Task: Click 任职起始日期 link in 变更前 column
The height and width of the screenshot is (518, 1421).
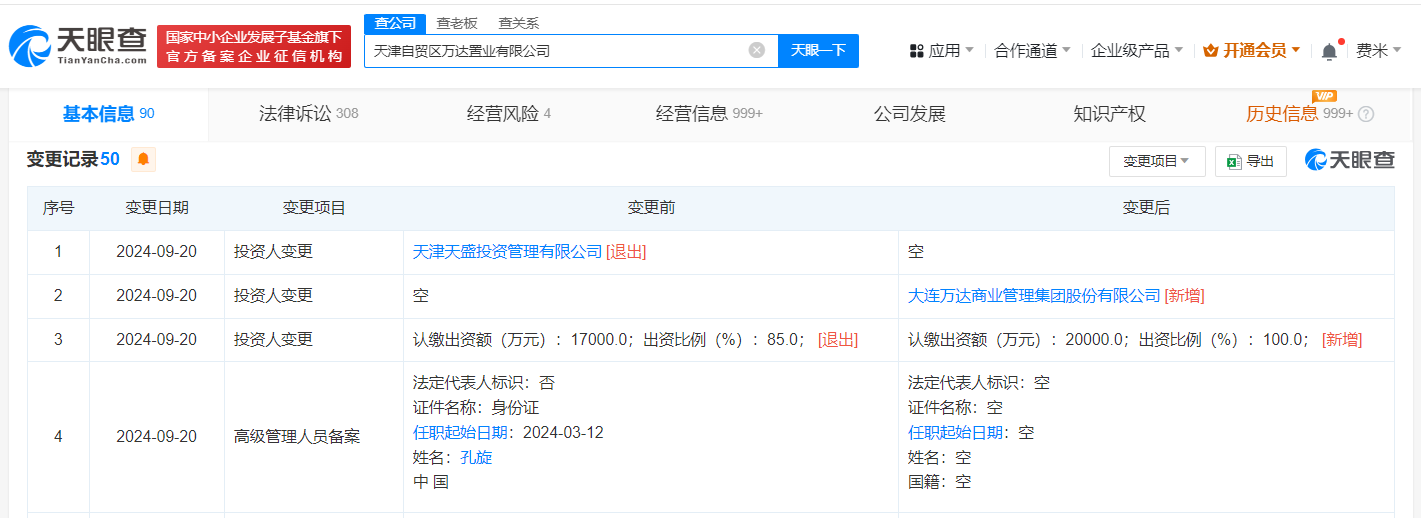Action: (x=461, y=432)
